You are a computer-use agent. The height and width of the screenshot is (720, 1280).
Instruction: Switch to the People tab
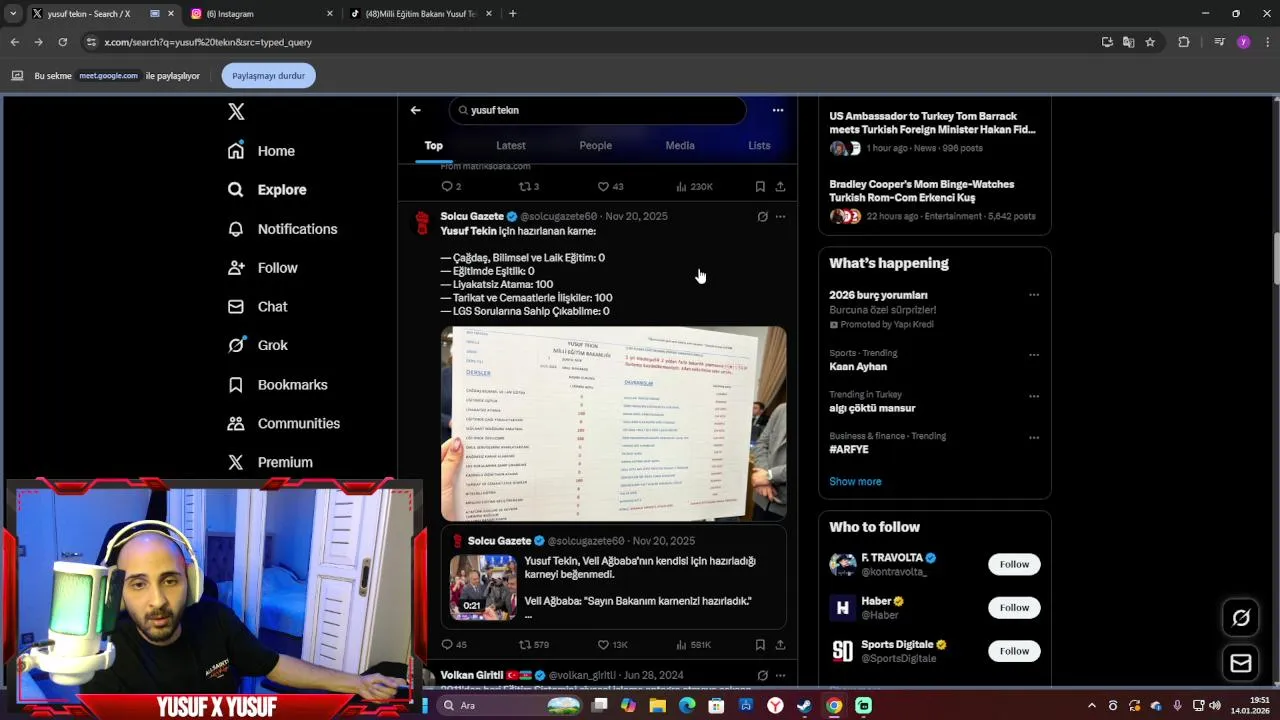point(595,146)
